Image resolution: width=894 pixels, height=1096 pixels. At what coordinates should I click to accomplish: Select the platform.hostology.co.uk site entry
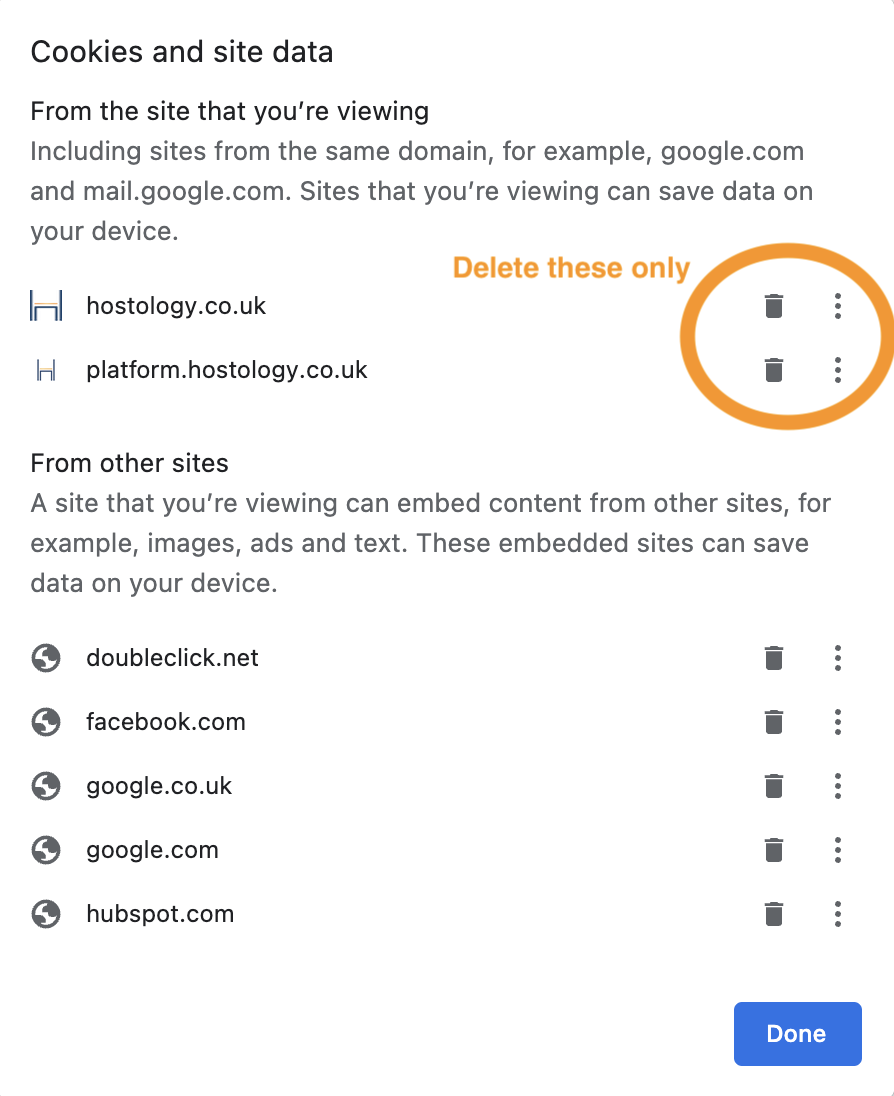click(227, 370)
